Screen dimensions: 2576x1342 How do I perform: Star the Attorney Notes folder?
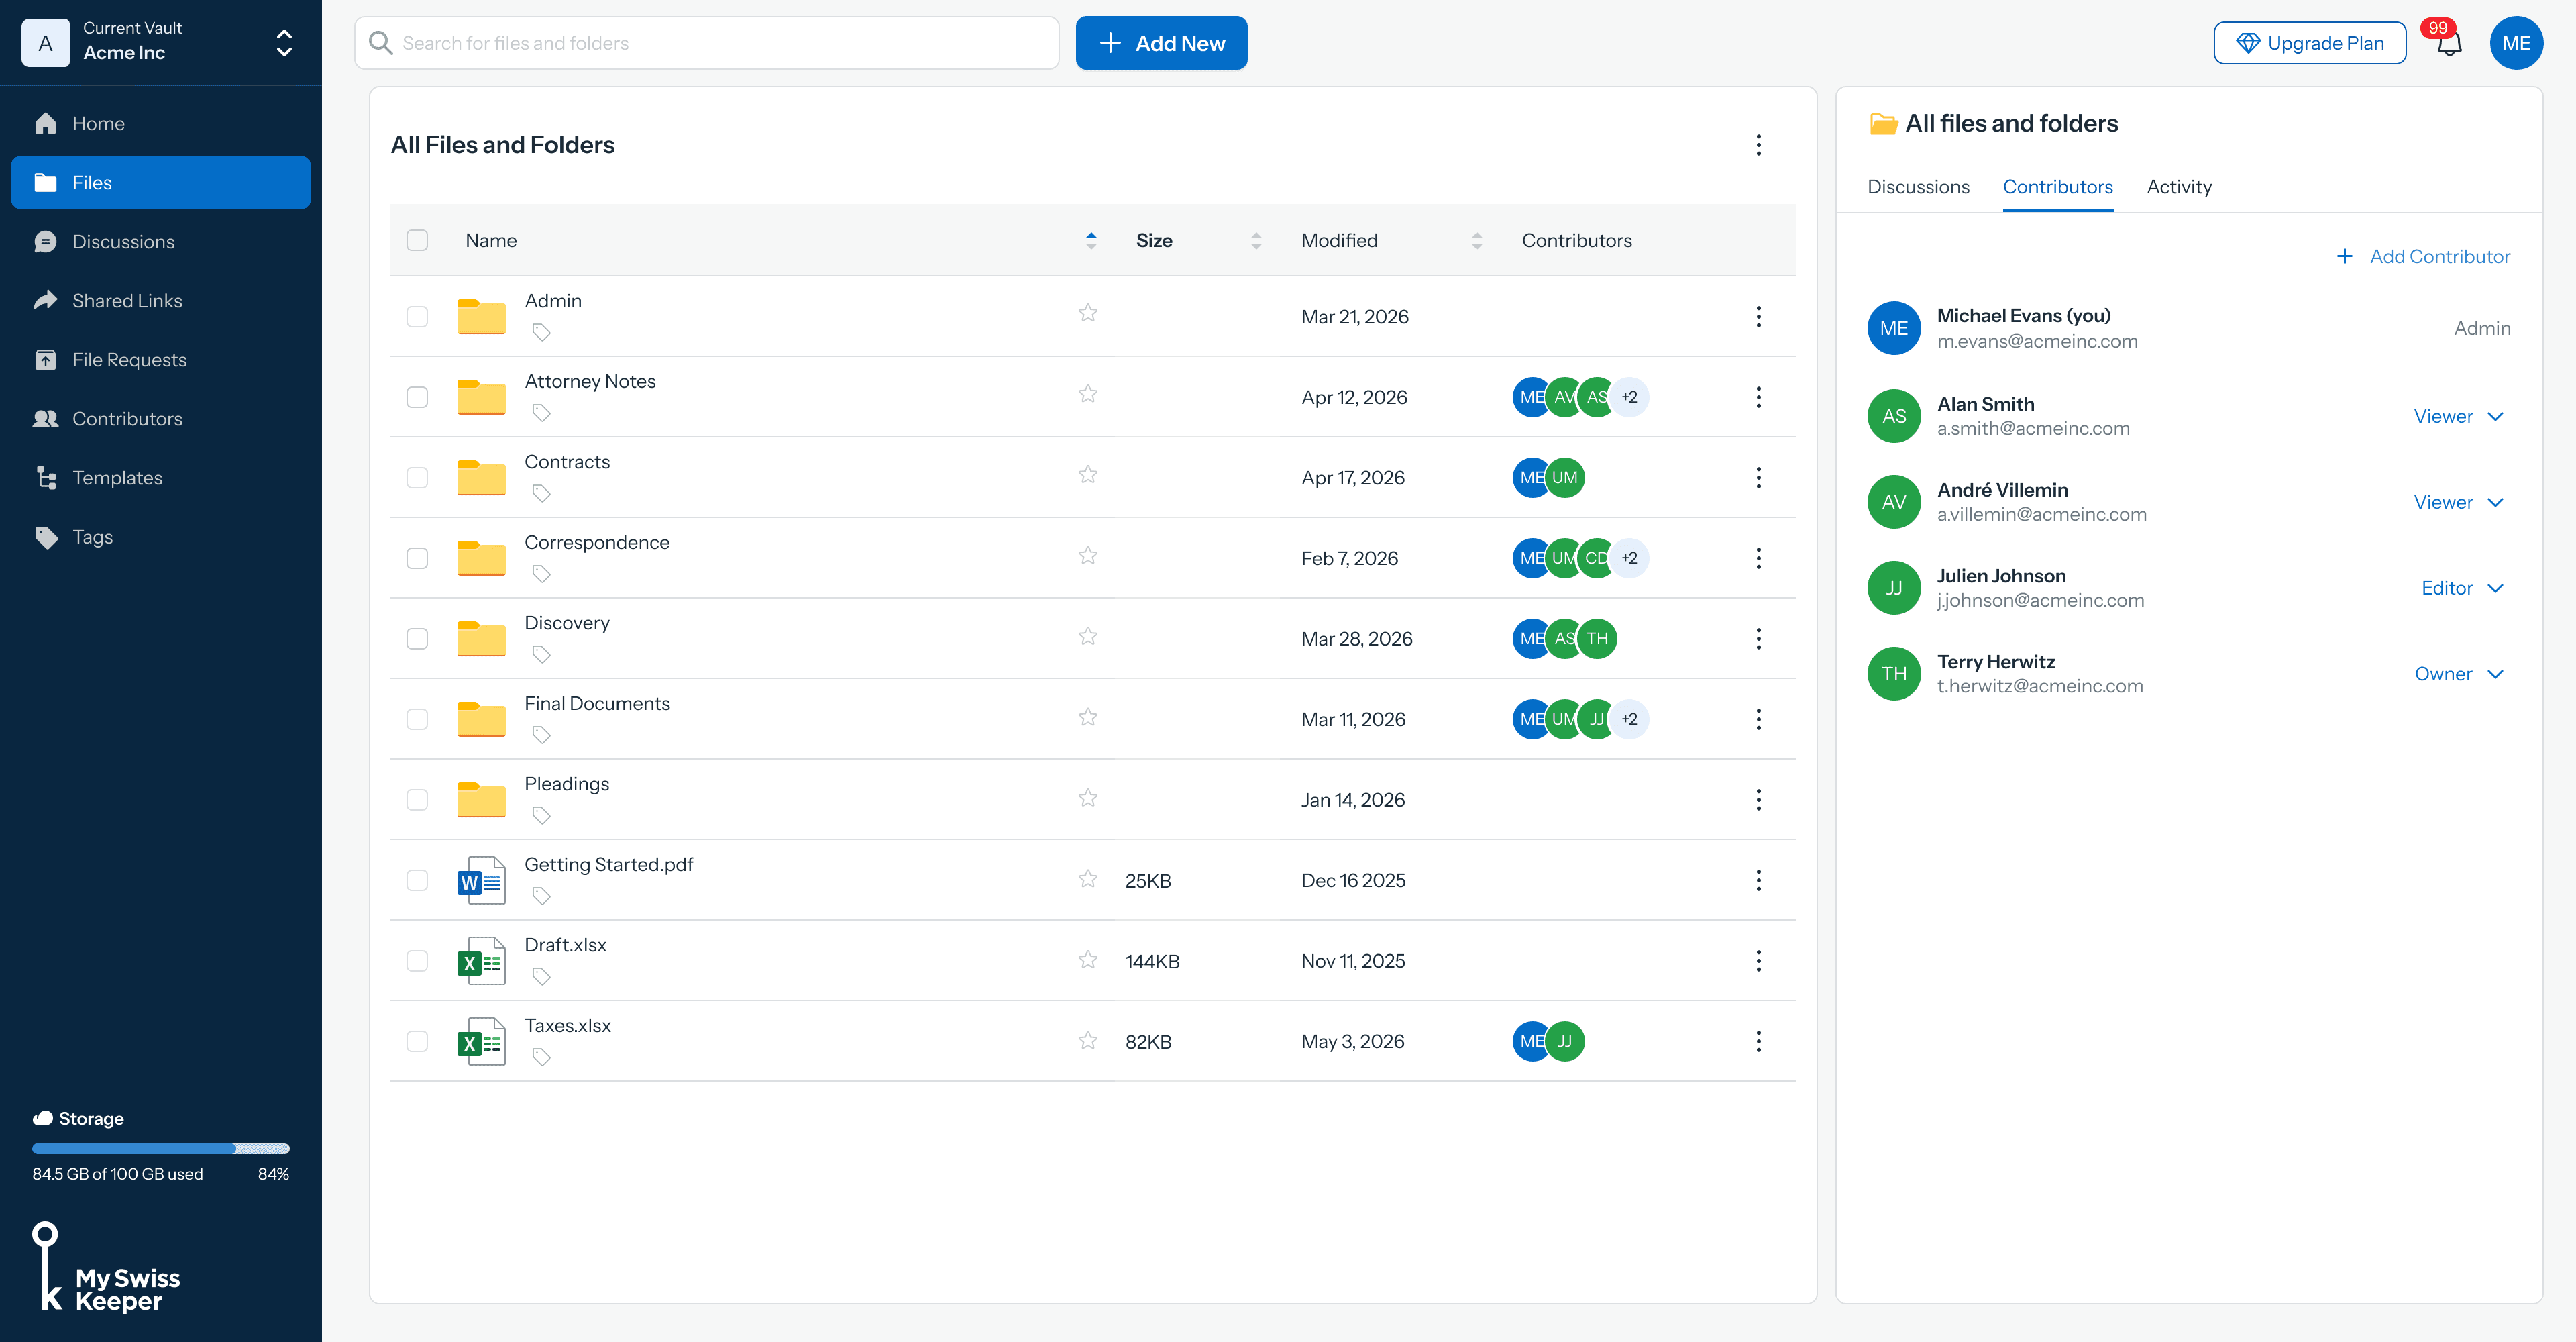1088,394
